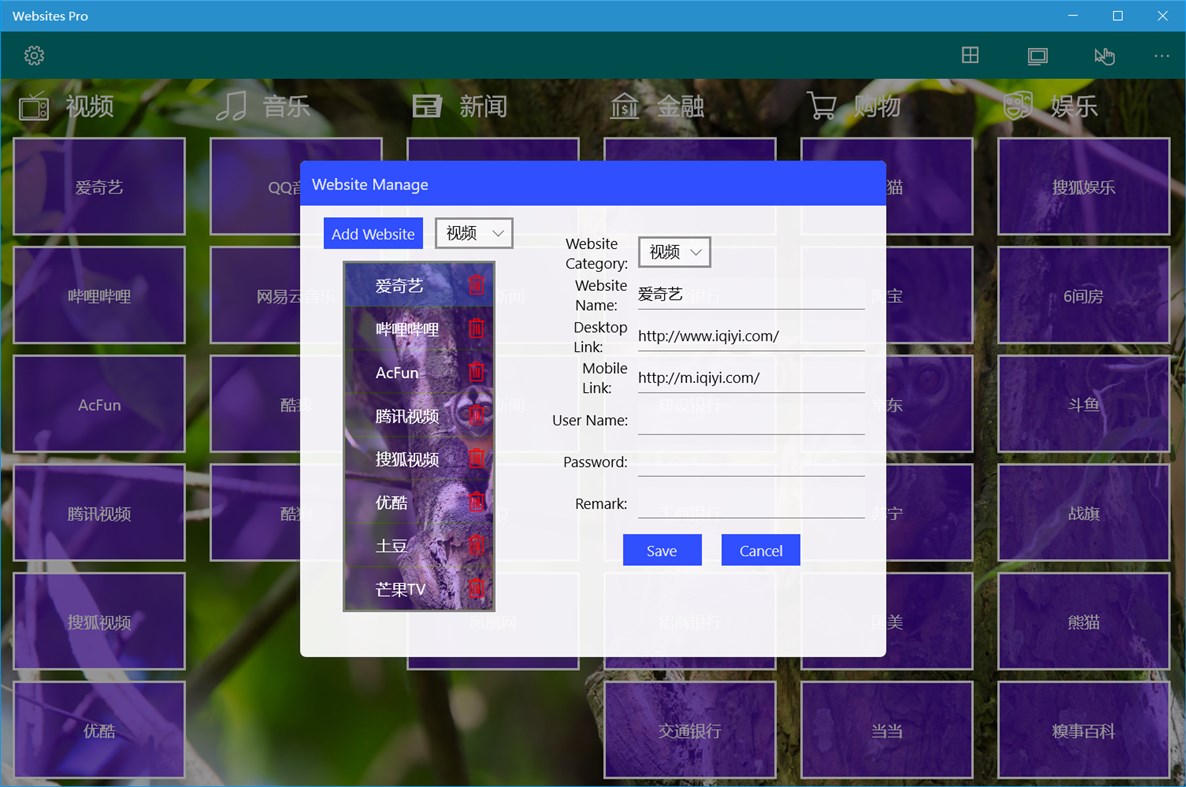
Task: Select 搜狐视频 in the website list
Action: (419, 459)
